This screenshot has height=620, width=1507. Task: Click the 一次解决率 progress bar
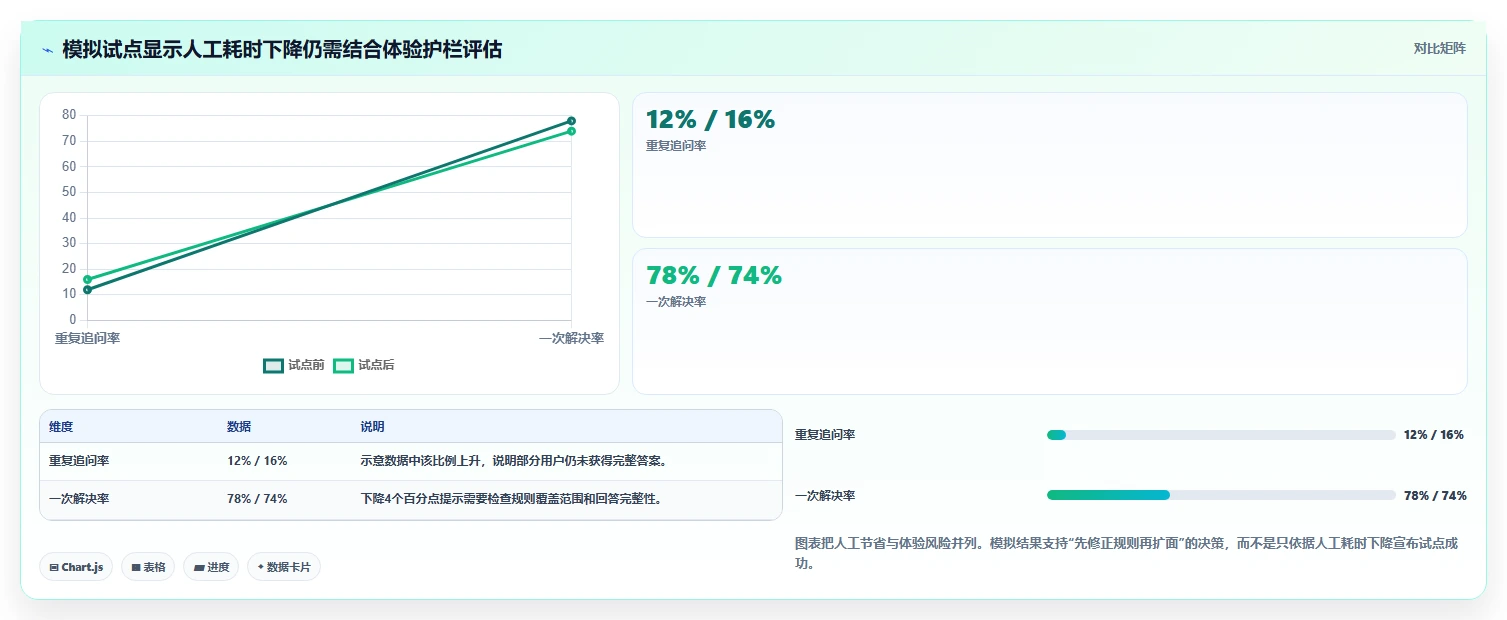[x=1221, y=495]
